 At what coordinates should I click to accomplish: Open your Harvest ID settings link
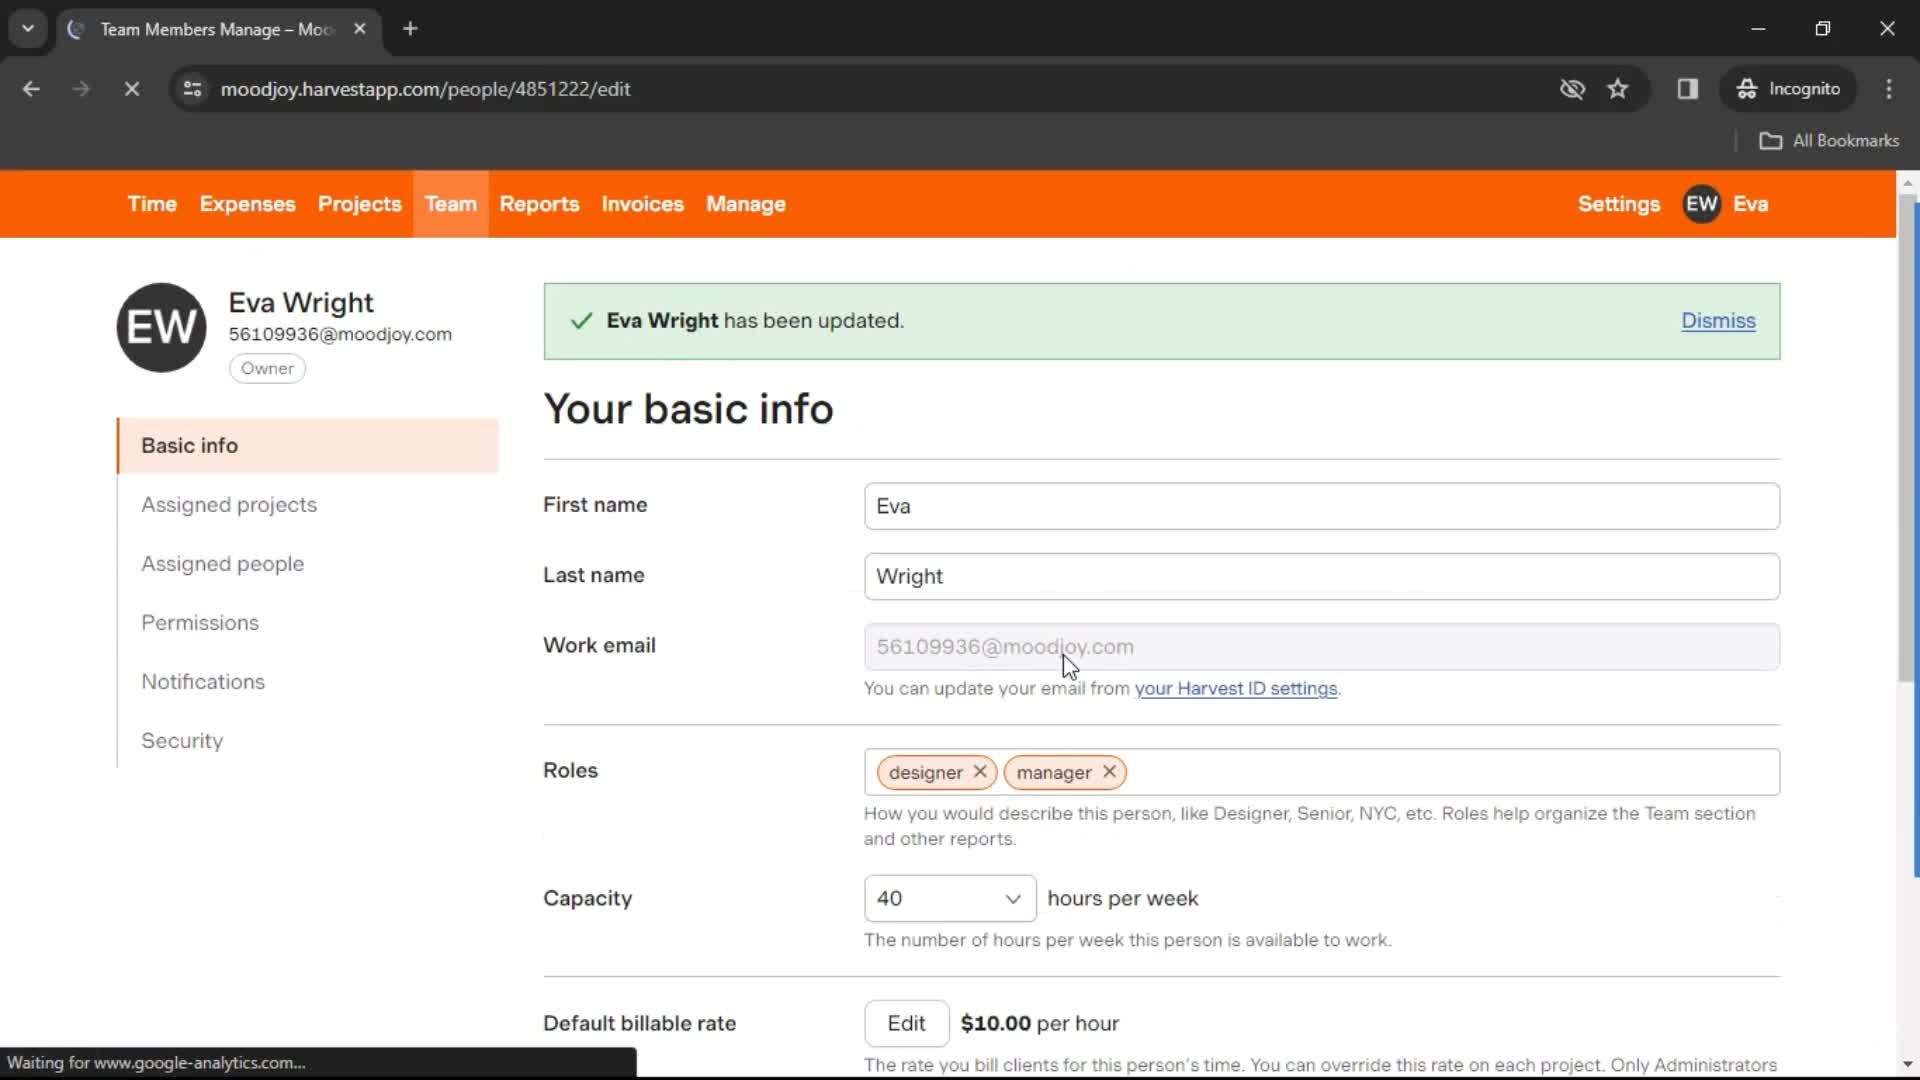[1236, 688]
